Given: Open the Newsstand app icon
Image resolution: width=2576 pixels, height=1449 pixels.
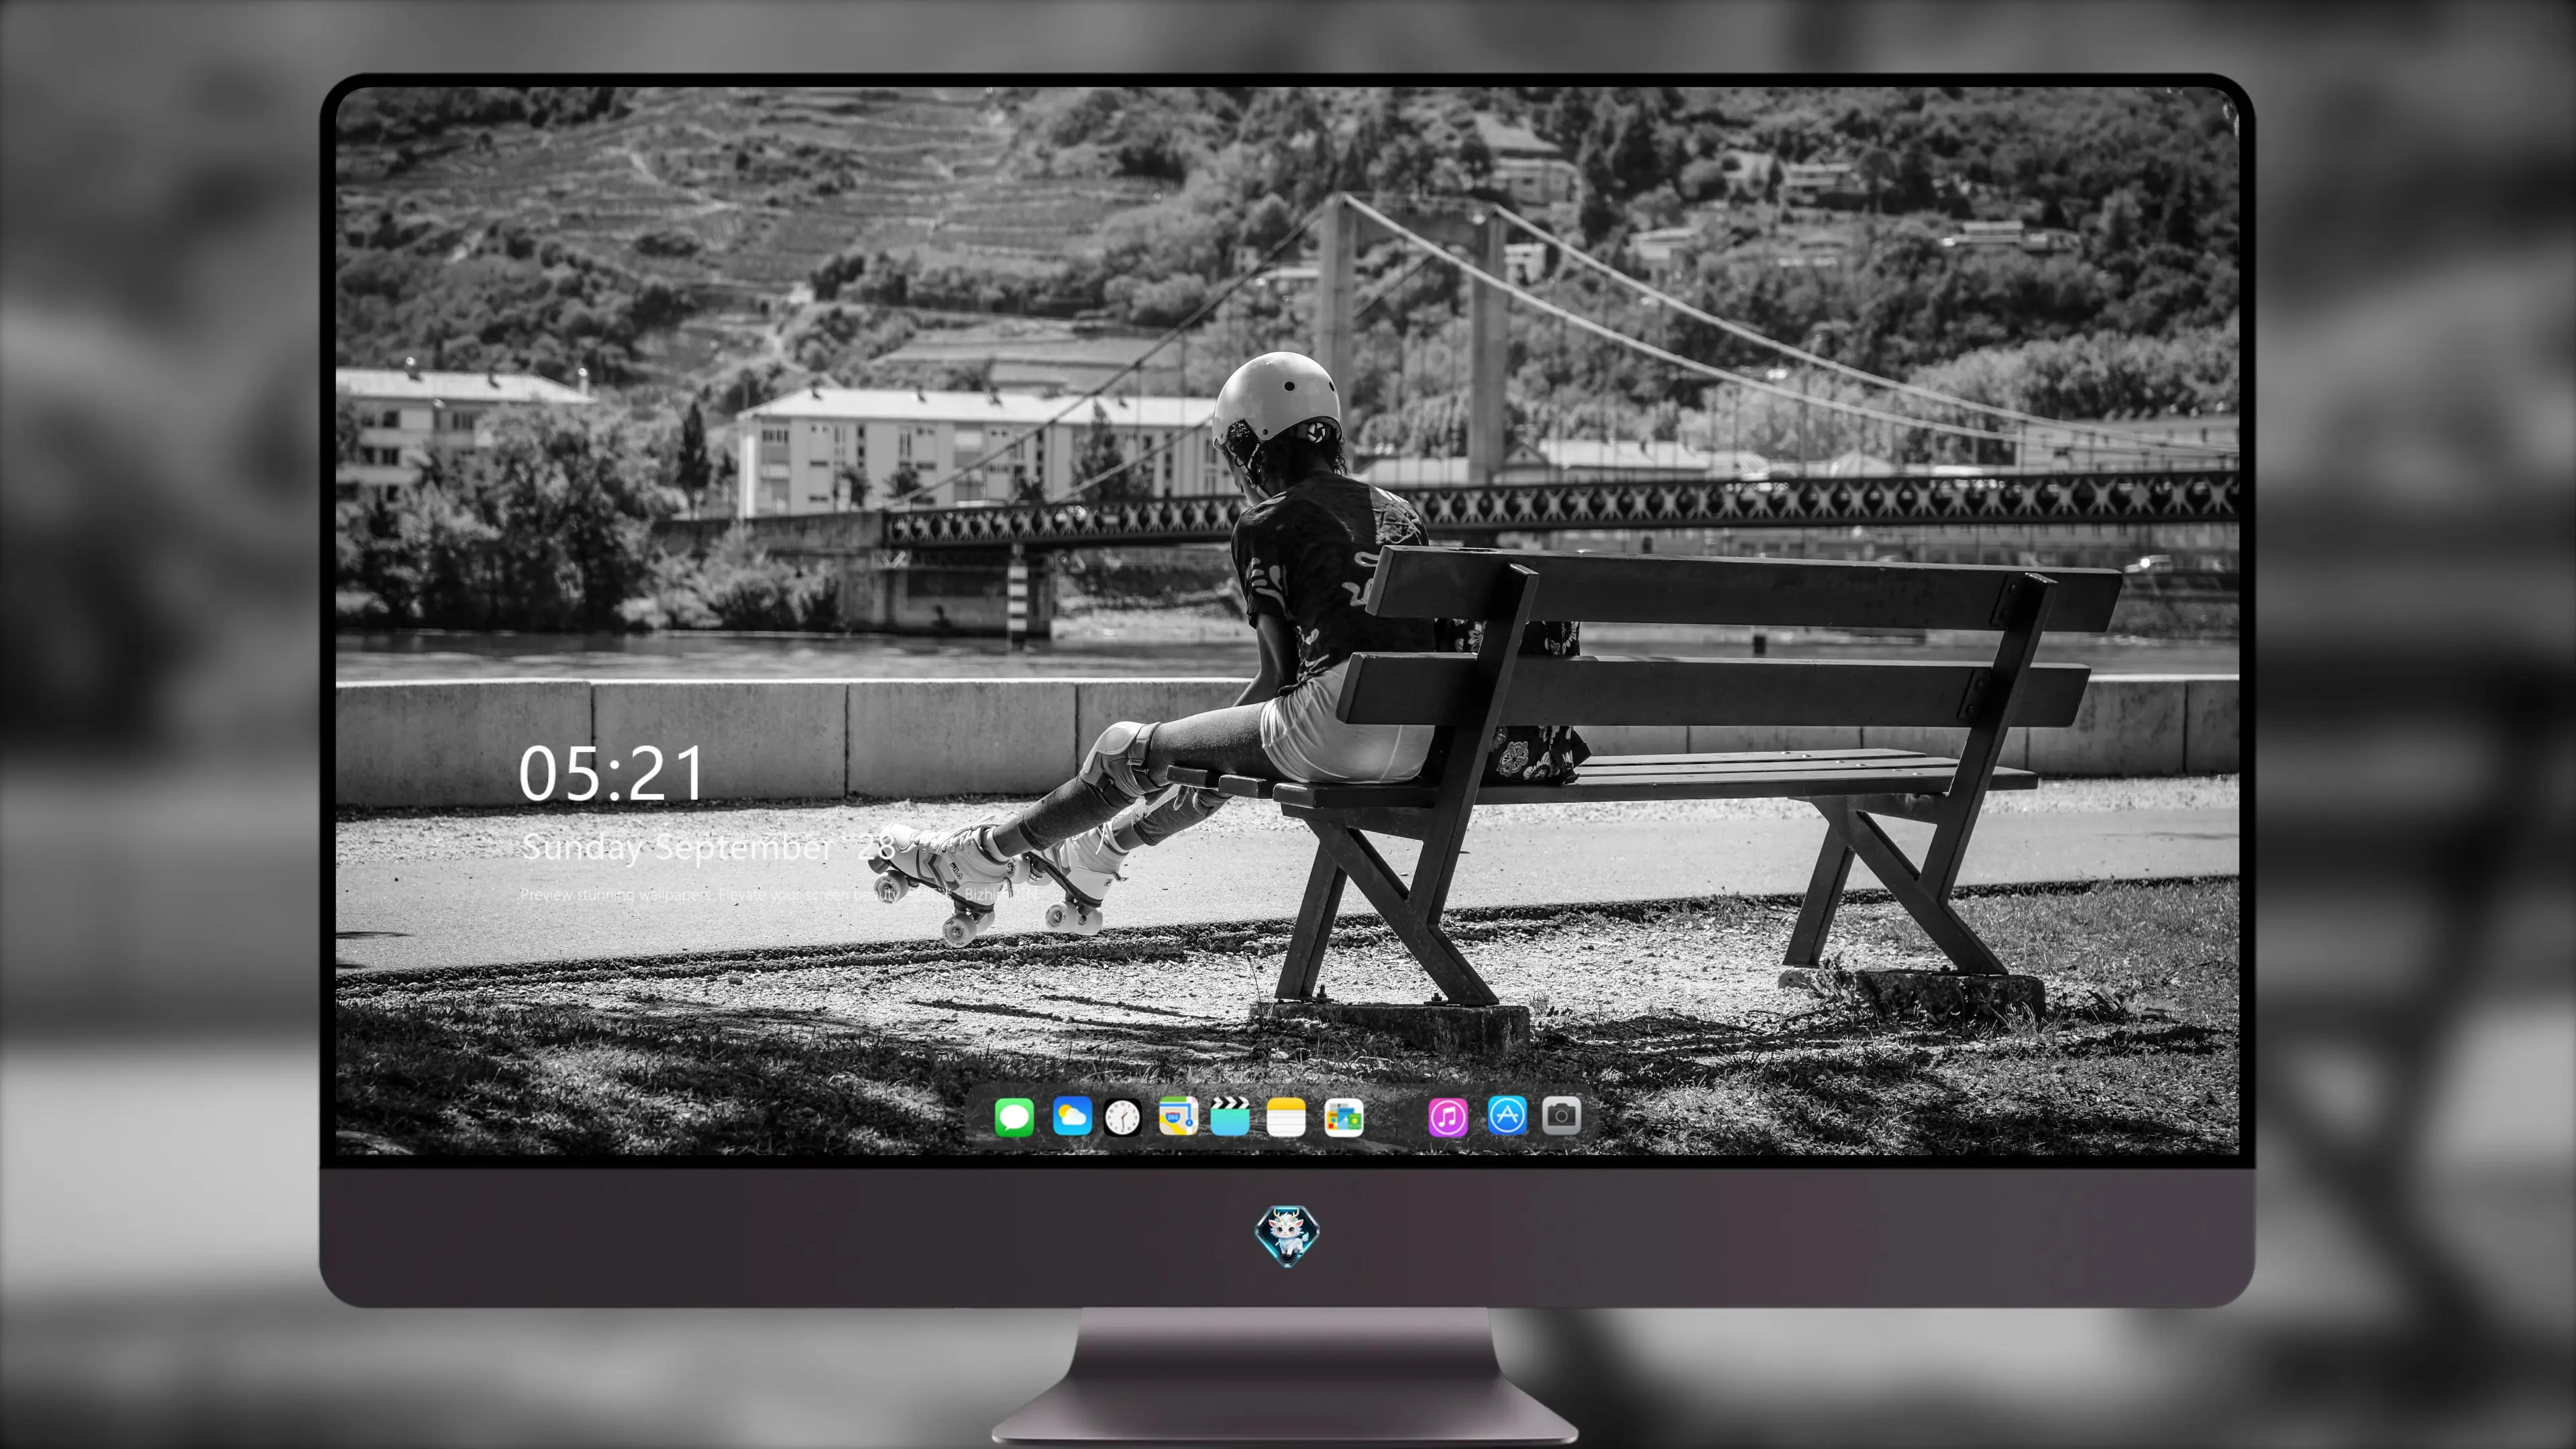Looking at the screenshot, I should [1343, 1117].
